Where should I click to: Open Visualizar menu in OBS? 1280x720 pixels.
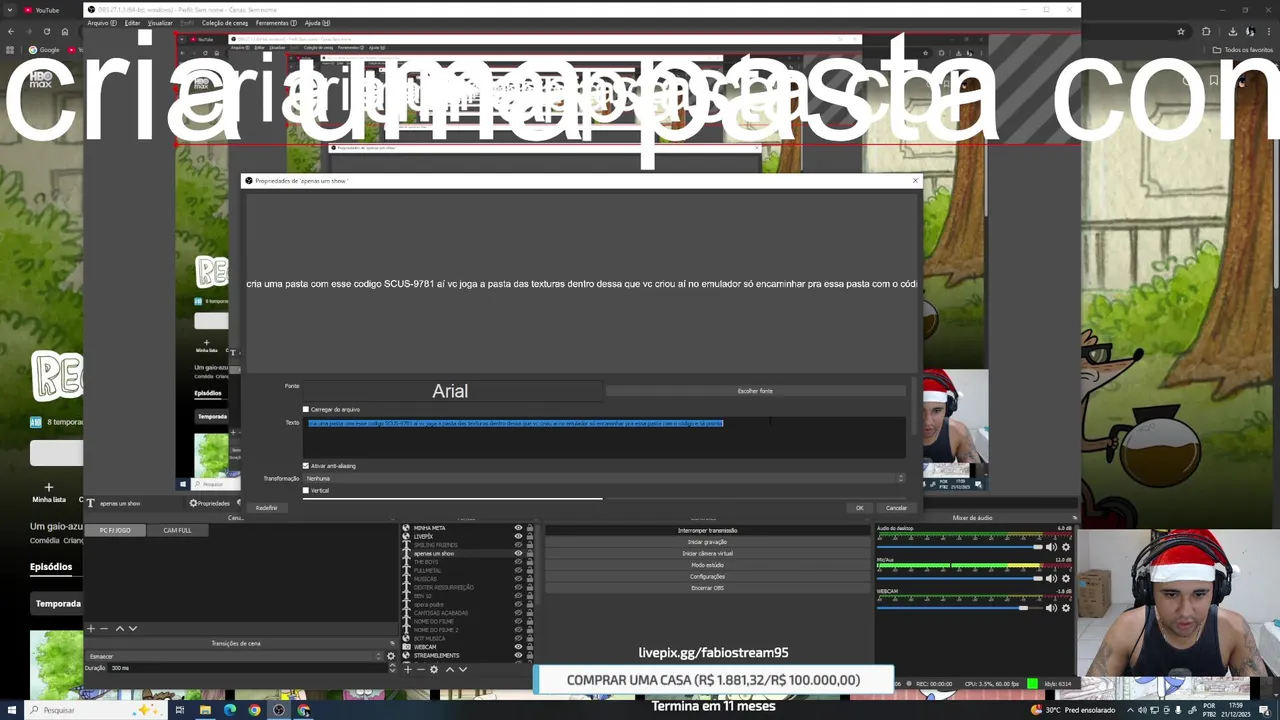tap(160, 23)
